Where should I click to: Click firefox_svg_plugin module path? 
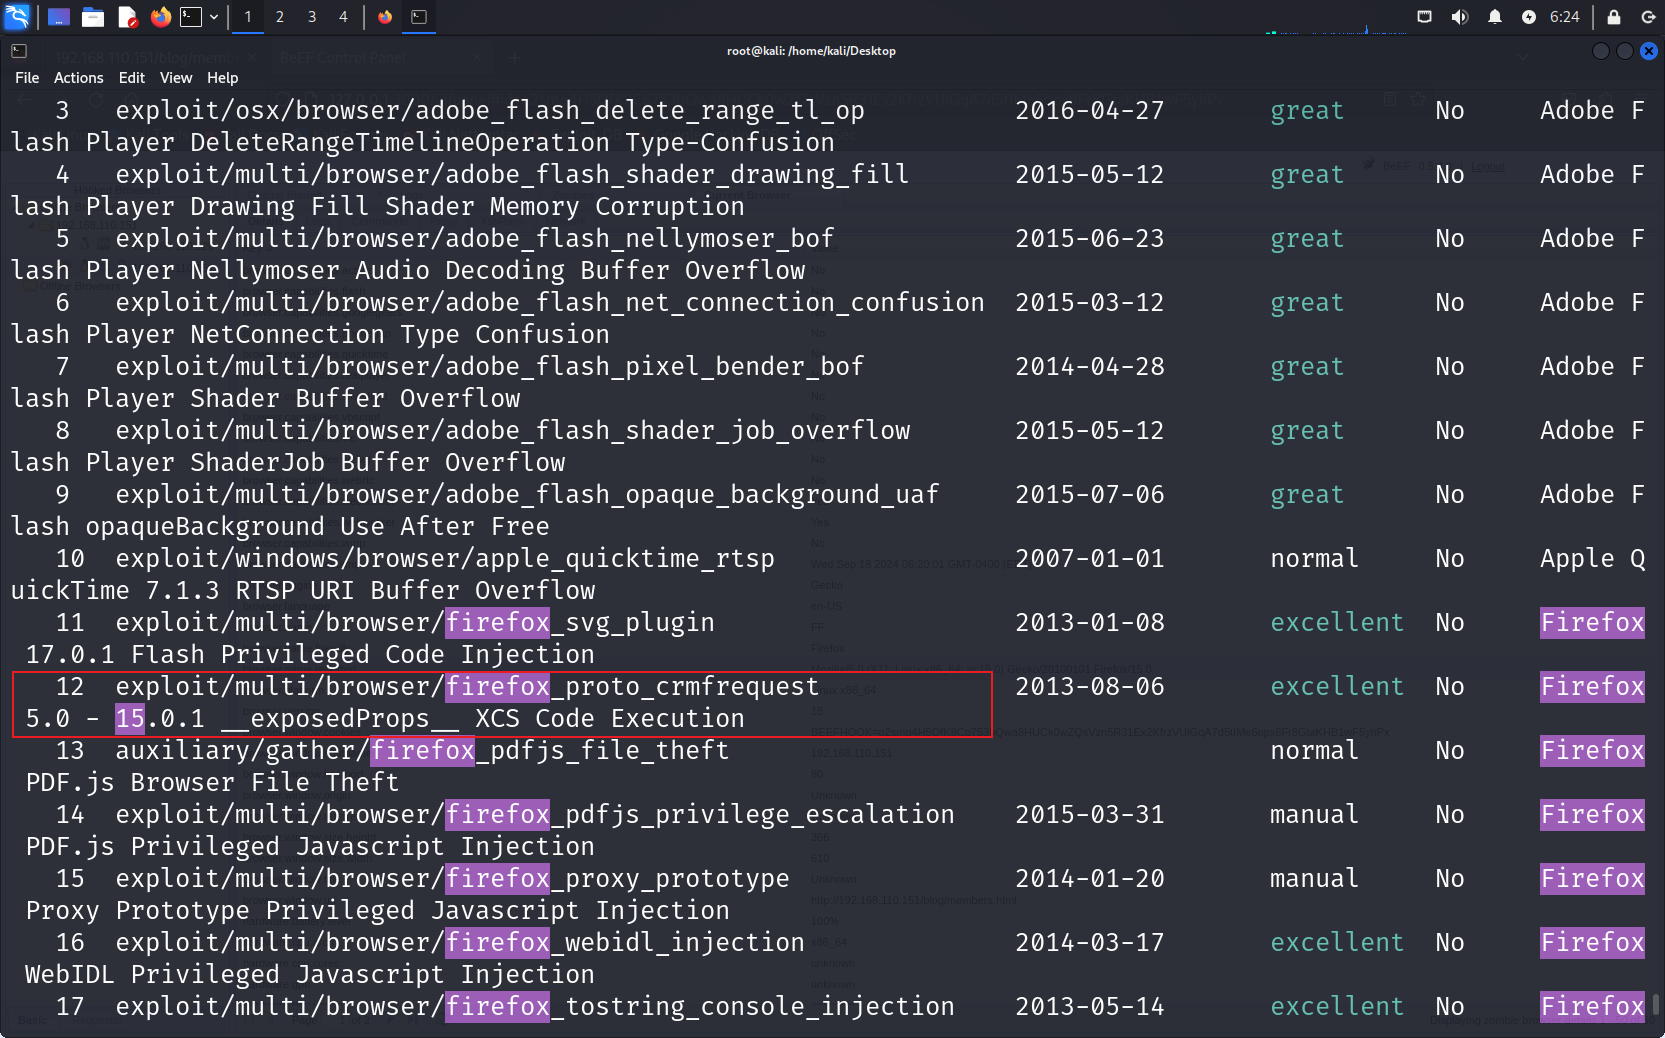coord(415,622)
